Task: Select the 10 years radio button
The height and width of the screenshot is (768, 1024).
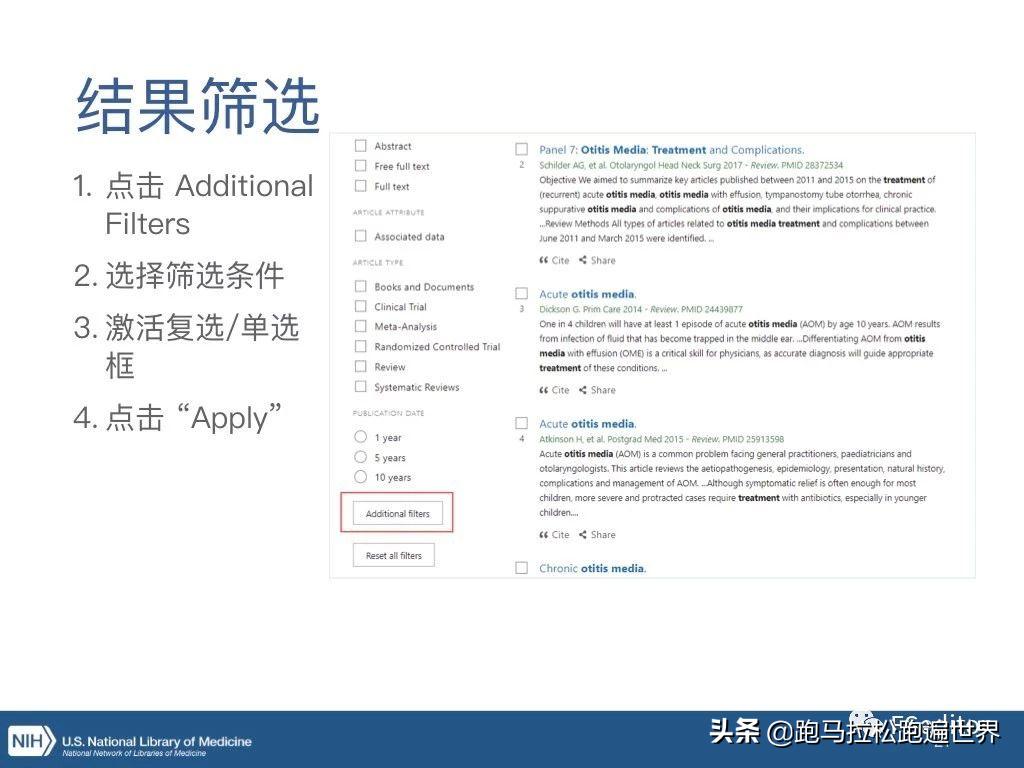Action: [x=360, y=477]
